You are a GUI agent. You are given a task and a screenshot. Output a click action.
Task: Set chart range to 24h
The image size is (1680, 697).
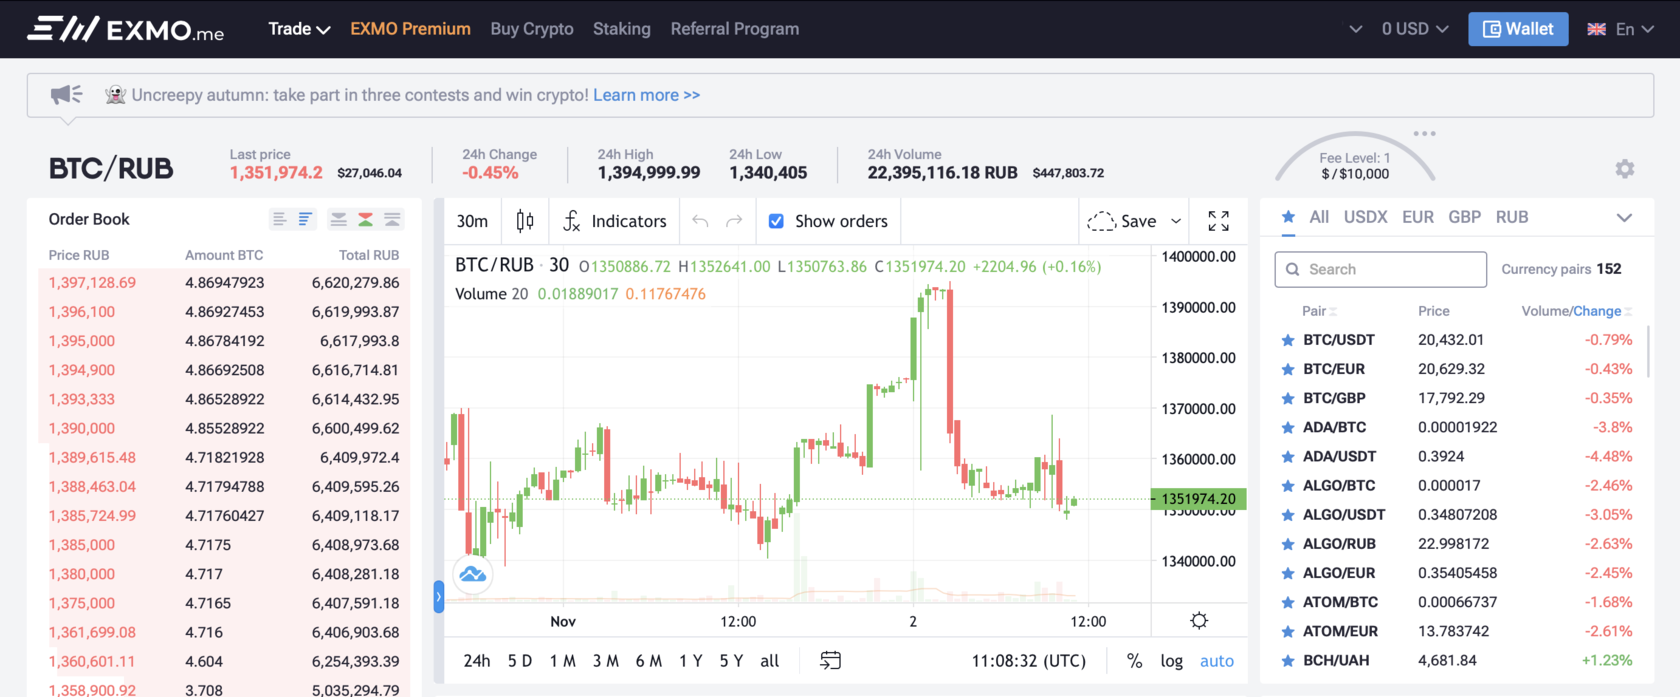point(477,661)
